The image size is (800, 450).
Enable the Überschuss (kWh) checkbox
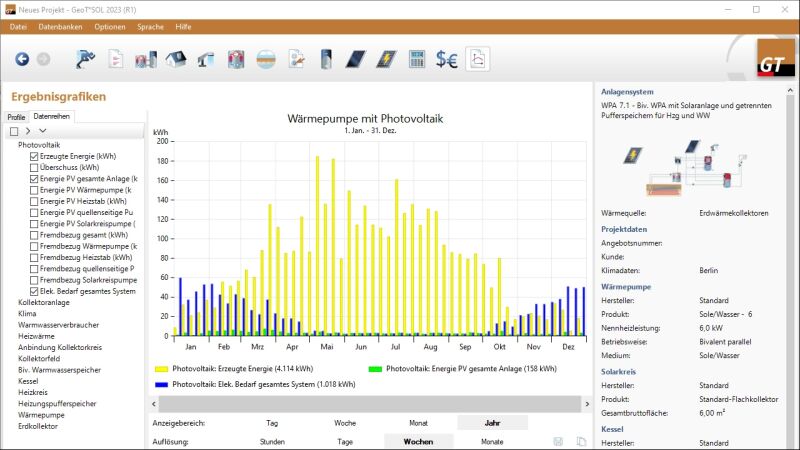coord(35,168)
